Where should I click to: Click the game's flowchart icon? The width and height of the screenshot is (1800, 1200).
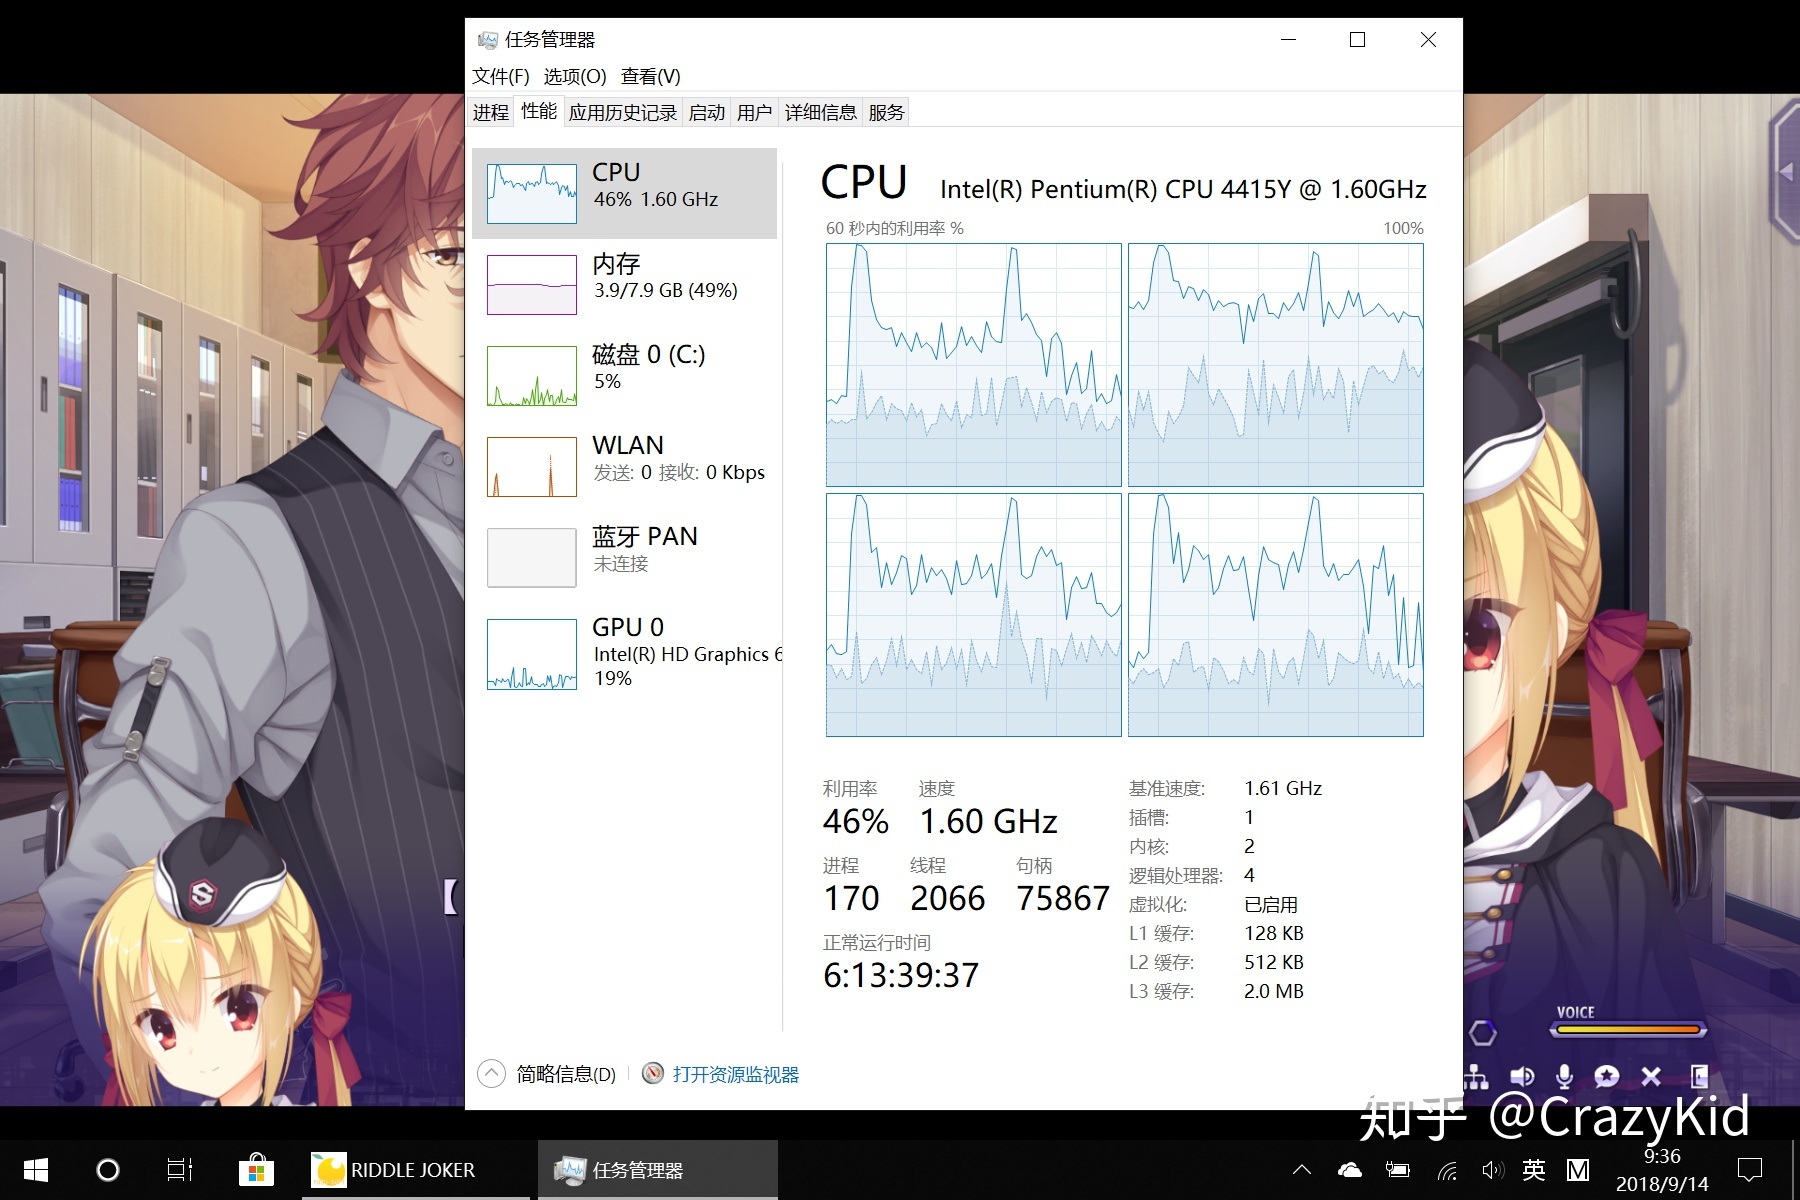tap(1476, 1077)
